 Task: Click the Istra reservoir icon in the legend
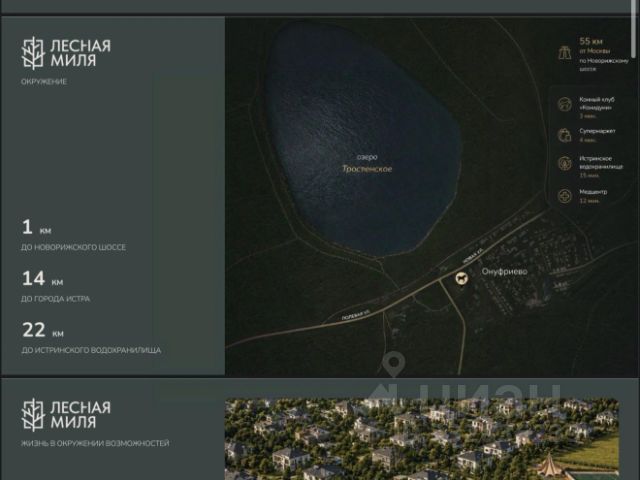tap(565, 163)
